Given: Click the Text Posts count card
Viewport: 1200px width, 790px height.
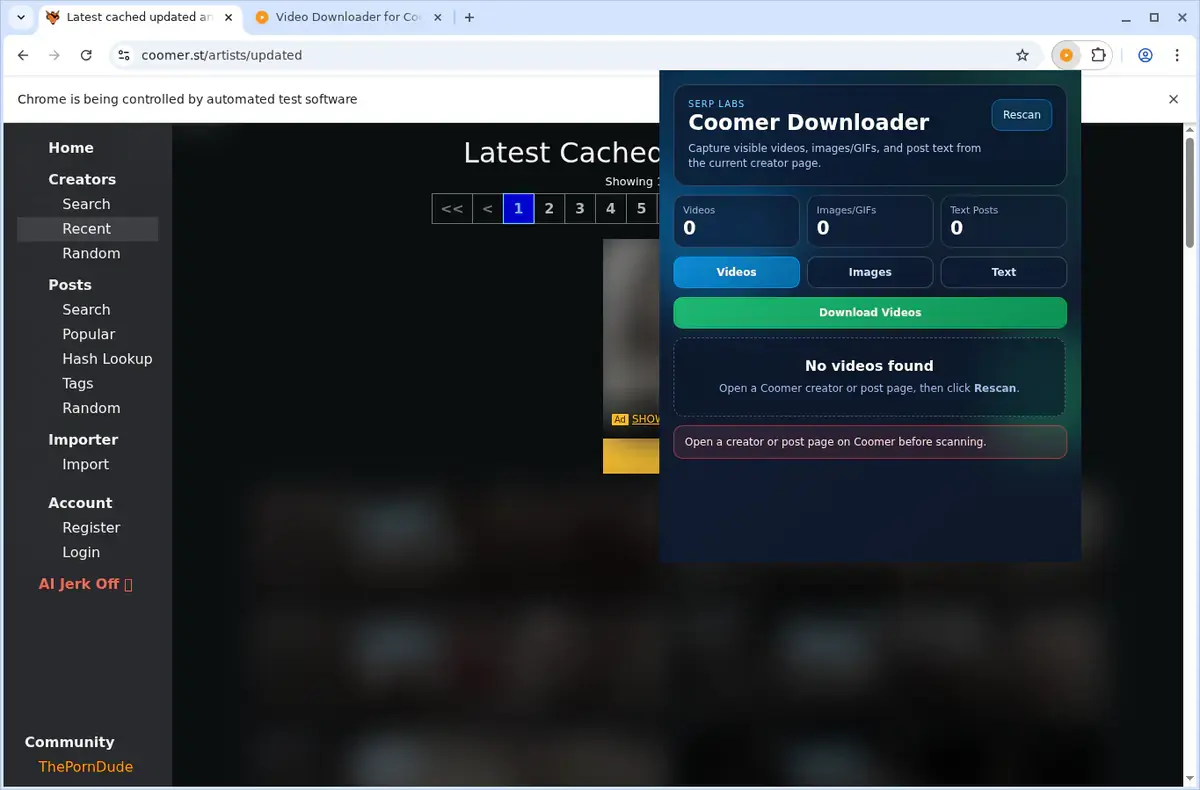Looking at the screenshot, I should [1003, 221].
